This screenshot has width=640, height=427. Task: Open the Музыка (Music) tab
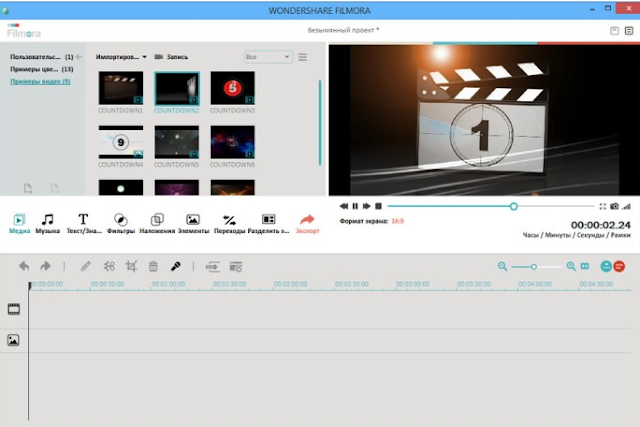[x=47, y=223]
